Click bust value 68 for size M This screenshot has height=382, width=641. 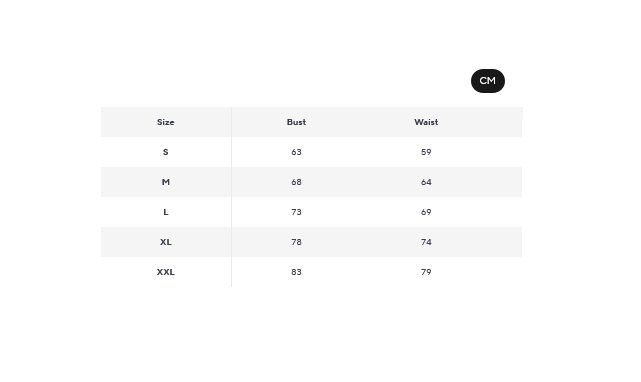pyautogui.click(x=296, y=182)
